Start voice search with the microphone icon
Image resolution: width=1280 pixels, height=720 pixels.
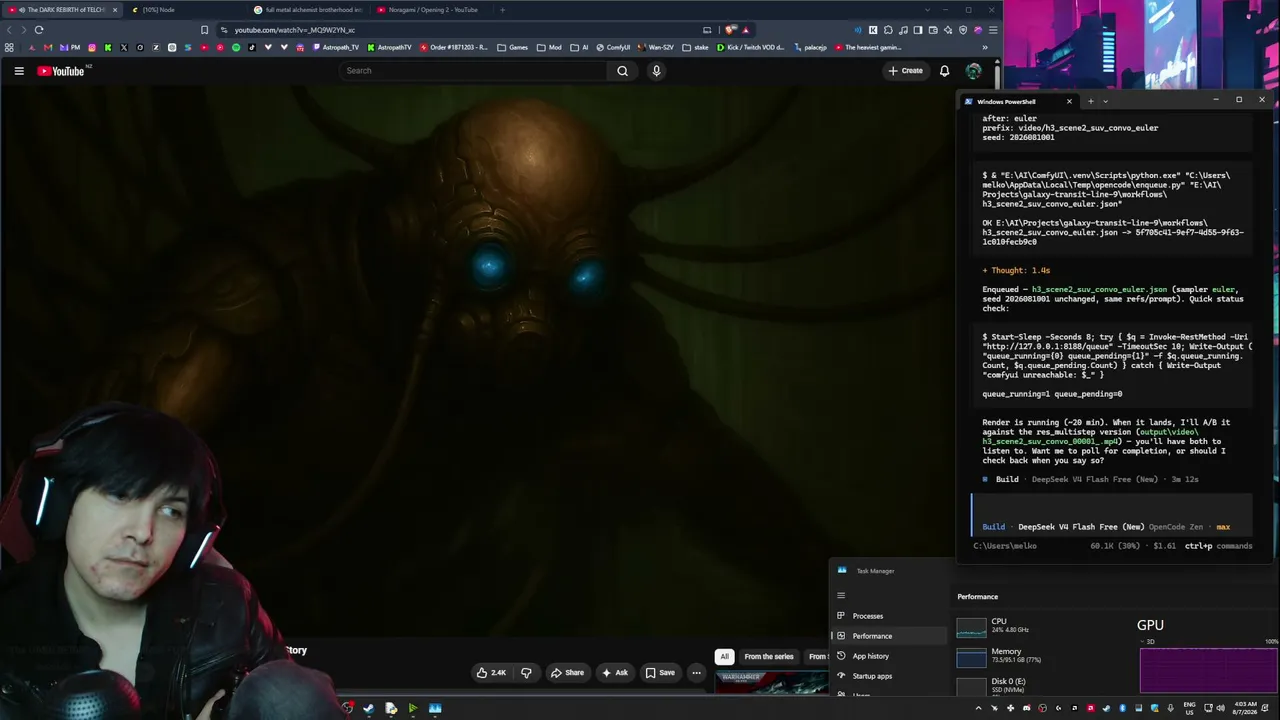656,71
